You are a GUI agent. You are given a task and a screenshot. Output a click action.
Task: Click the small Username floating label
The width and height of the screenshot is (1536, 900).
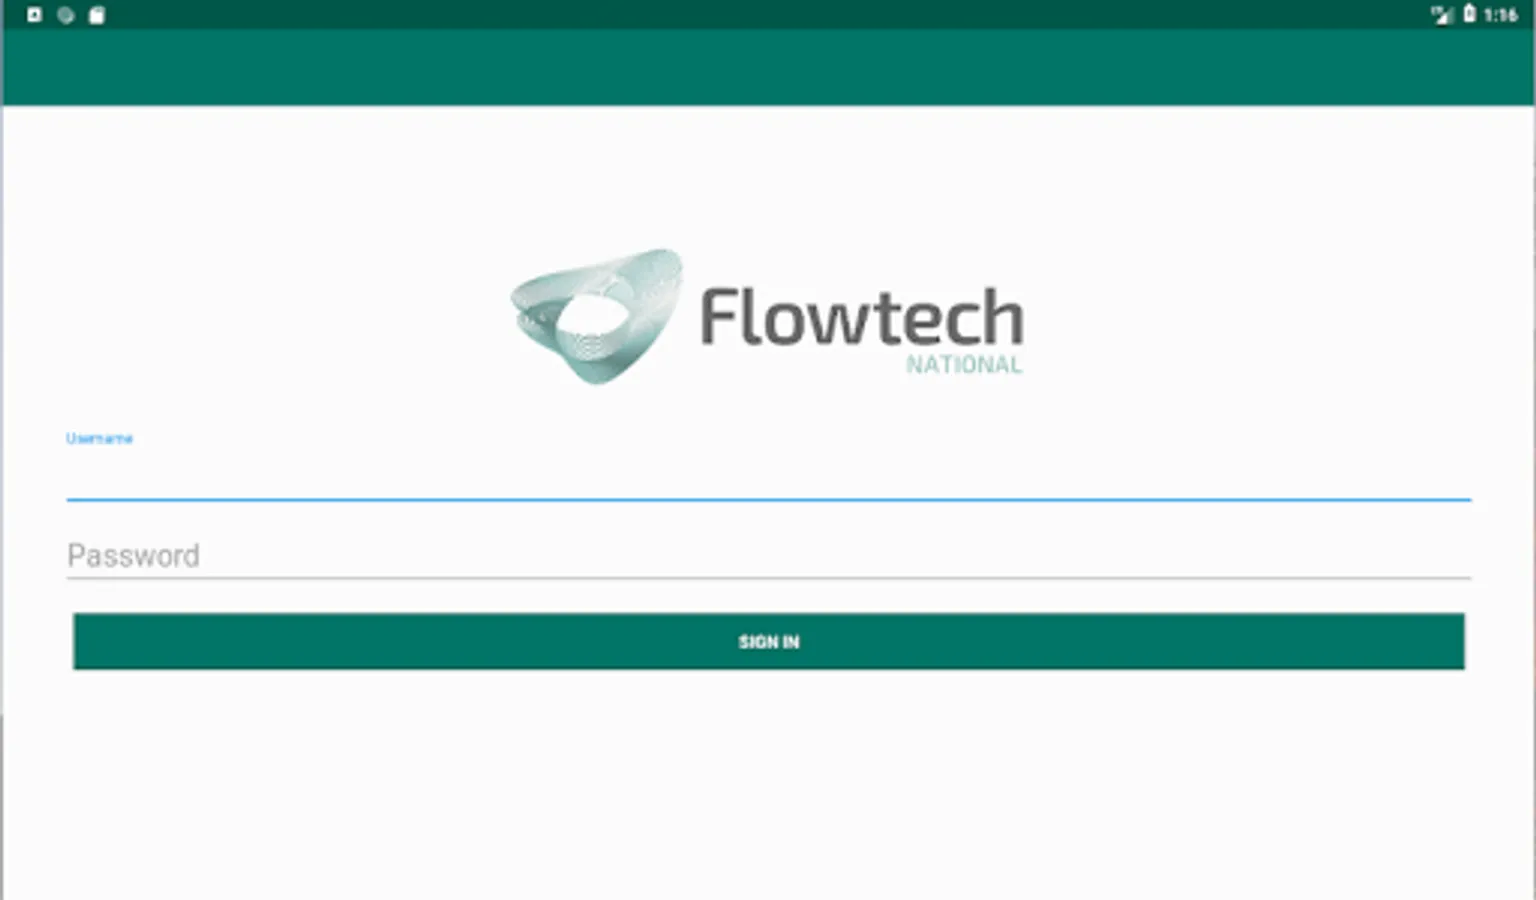99,438
